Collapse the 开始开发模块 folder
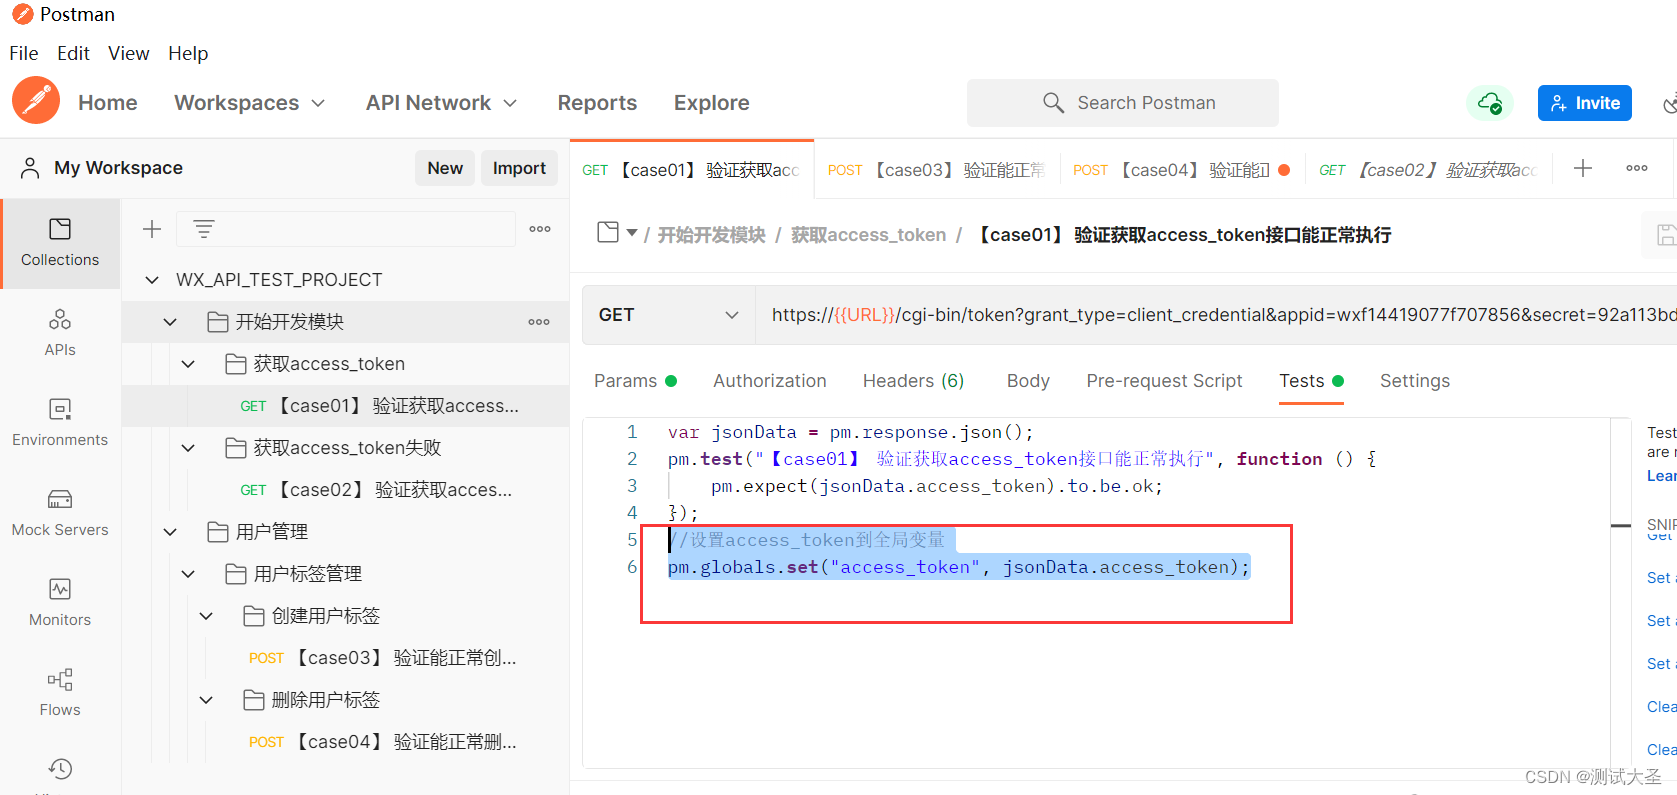 click(x=170, y=322)
